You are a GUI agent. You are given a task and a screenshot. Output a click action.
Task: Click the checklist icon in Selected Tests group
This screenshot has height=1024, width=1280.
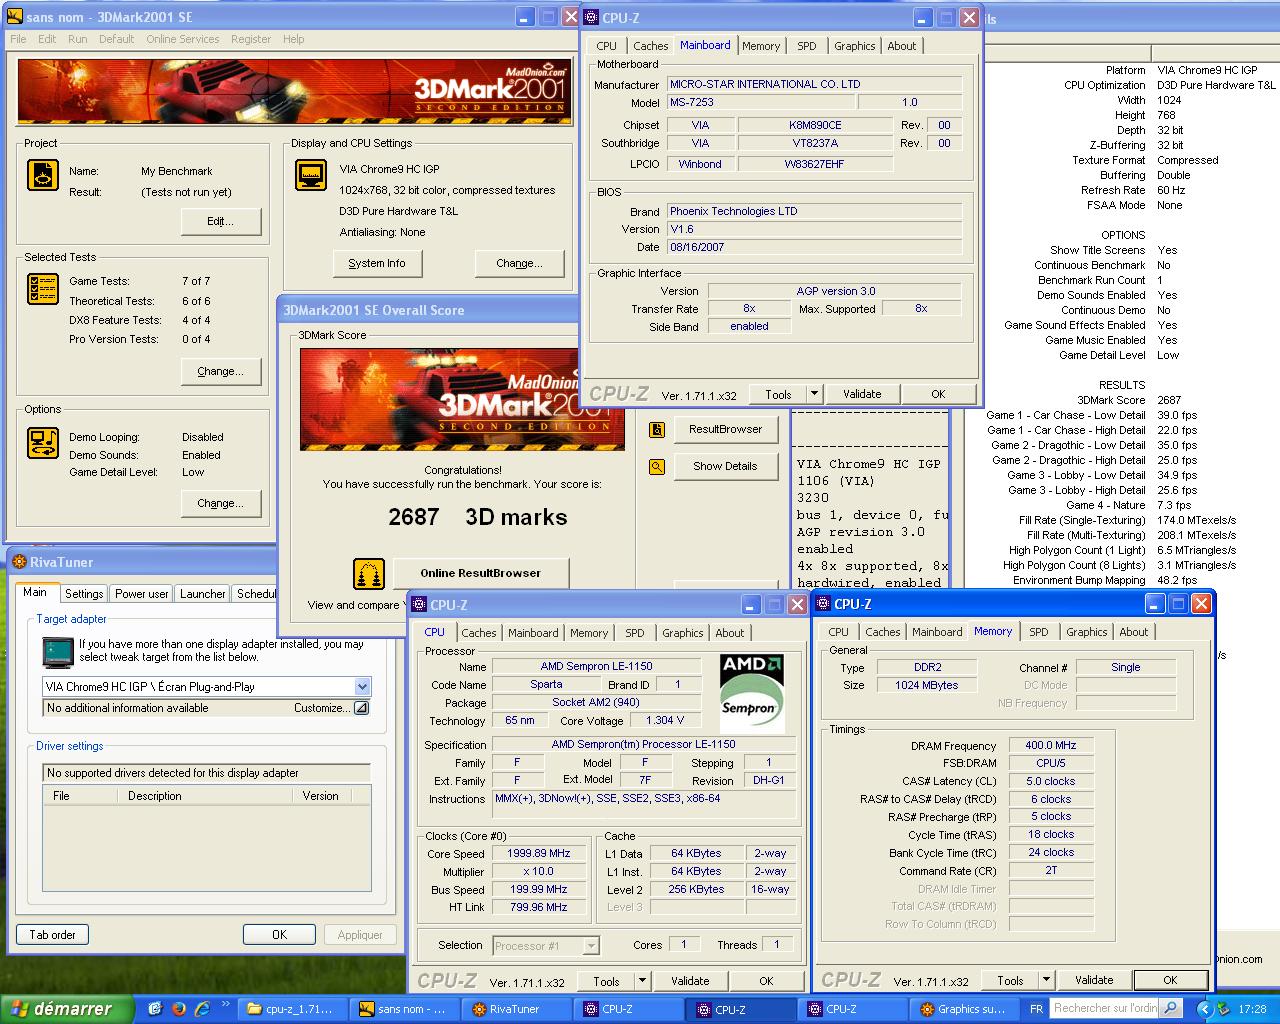point(43,289)
